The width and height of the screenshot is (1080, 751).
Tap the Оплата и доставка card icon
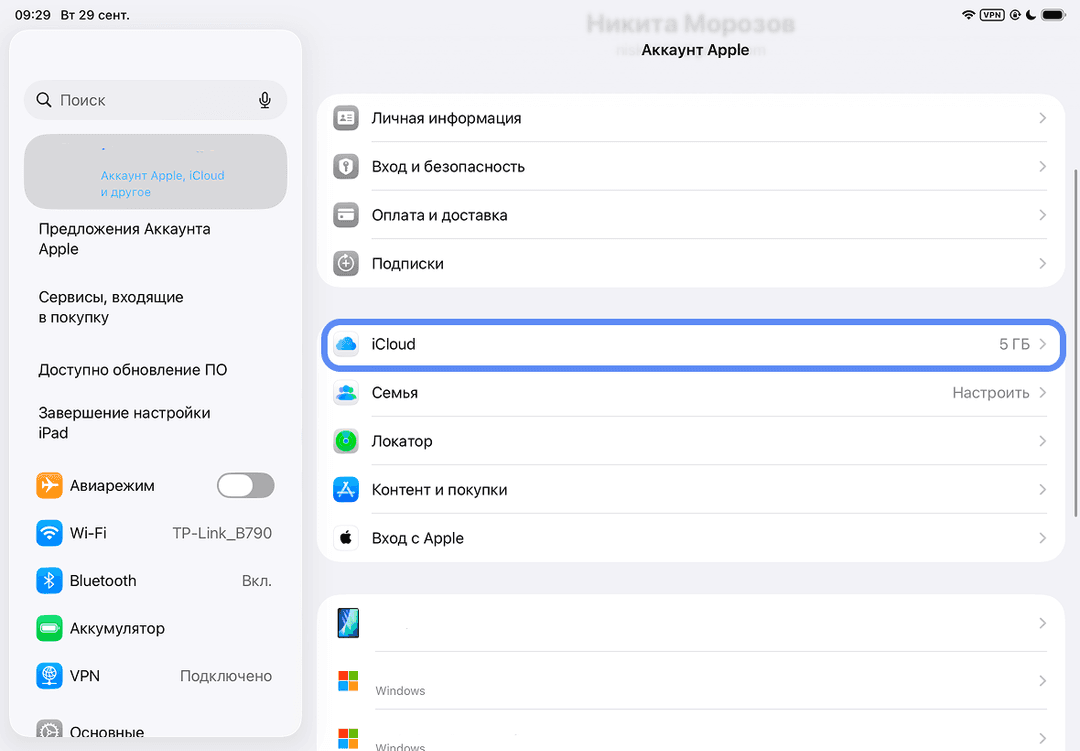tap(346, 215)
